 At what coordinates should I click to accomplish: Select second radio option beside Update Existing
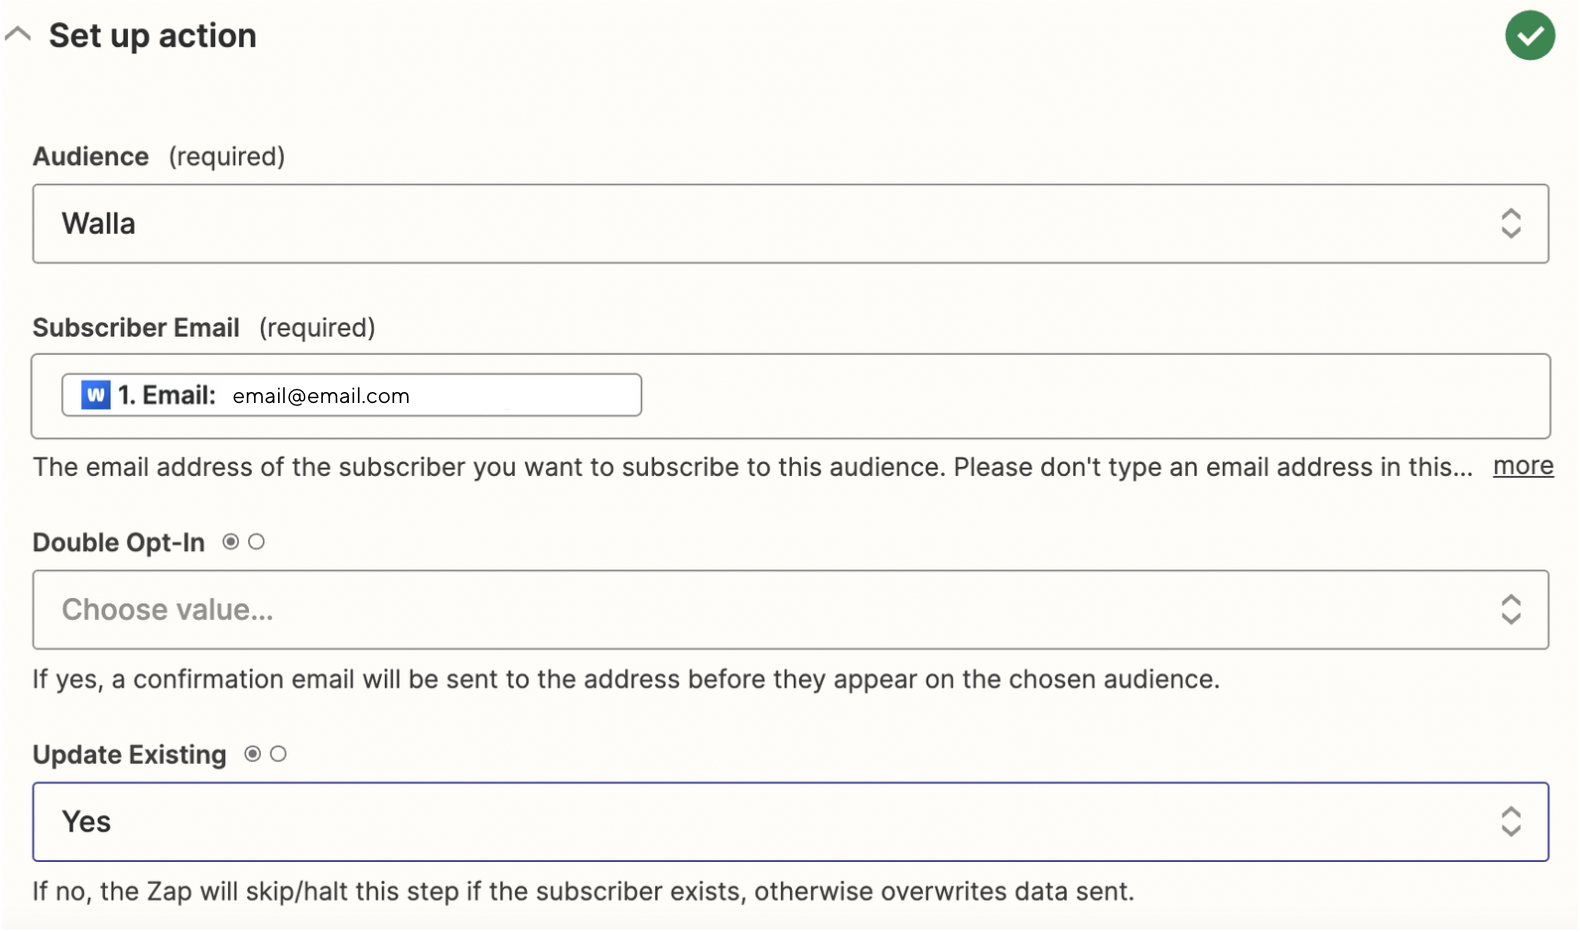[279, 754]
